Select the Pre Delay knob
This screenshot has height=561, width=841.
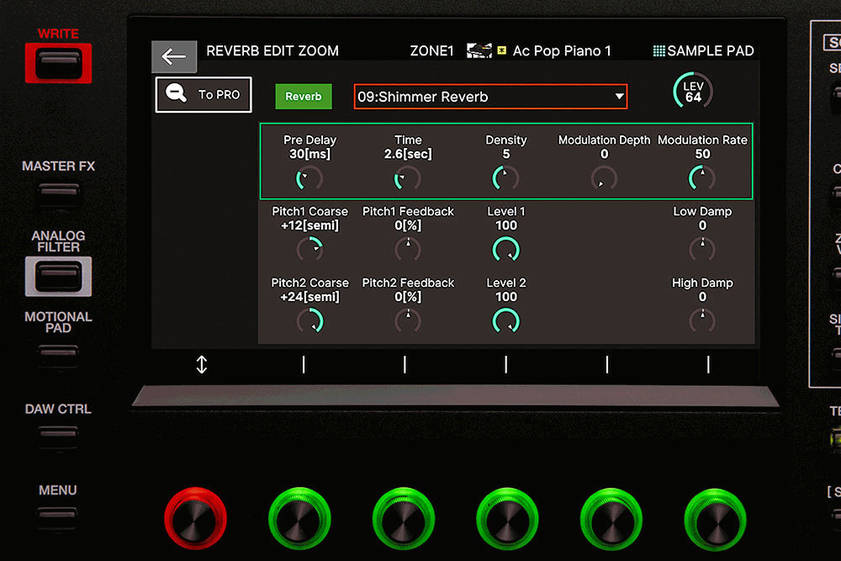click(x=308, y=179)
